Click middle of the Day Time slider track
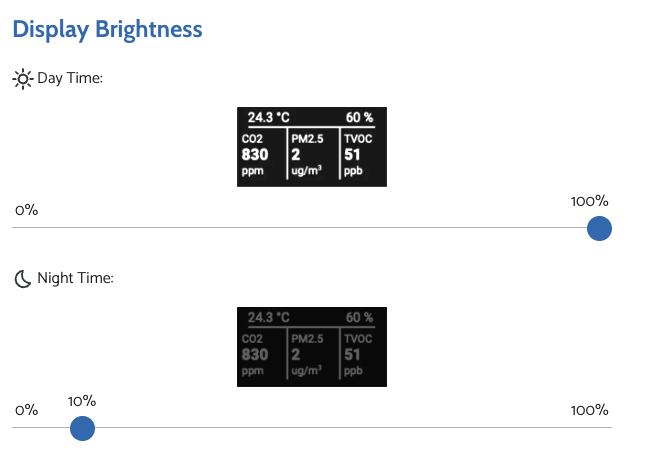Screen dimensions: 655x457 point(311,228)
